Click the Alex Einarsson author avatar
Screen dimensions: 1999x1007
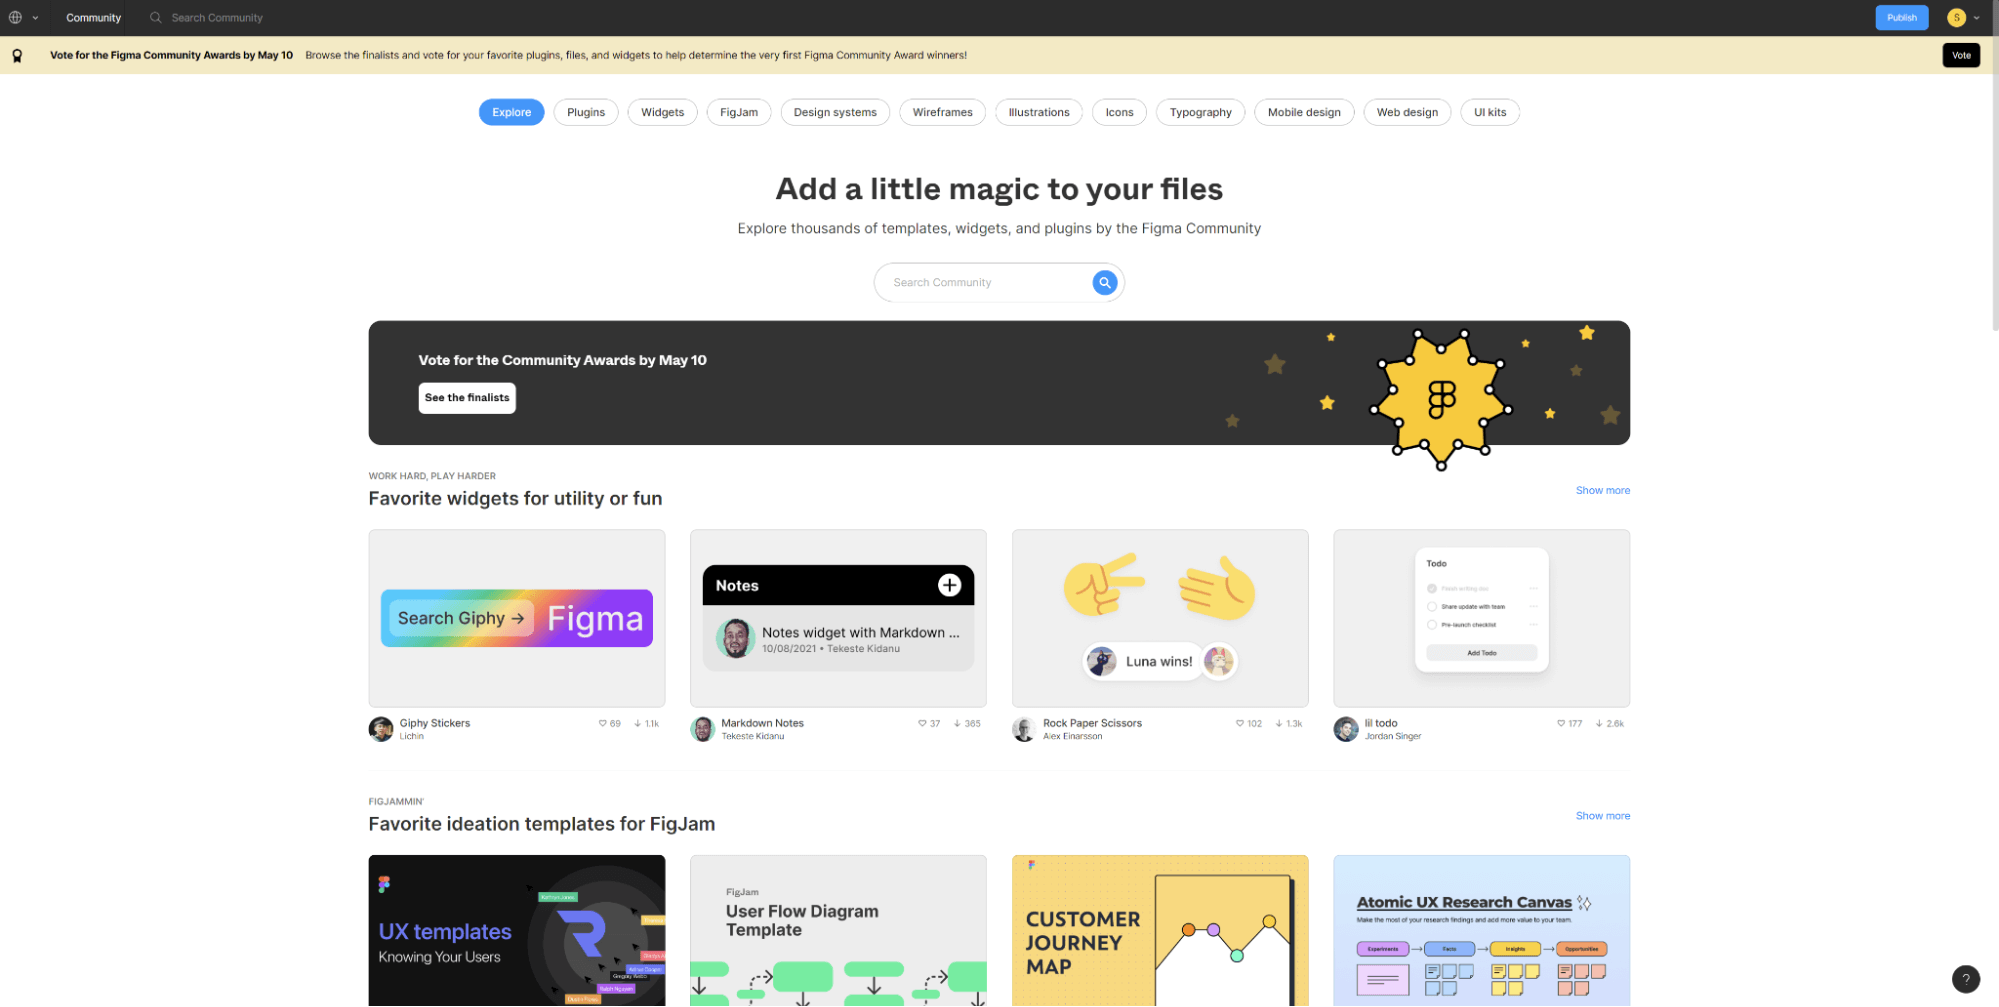pos(1024,729)
